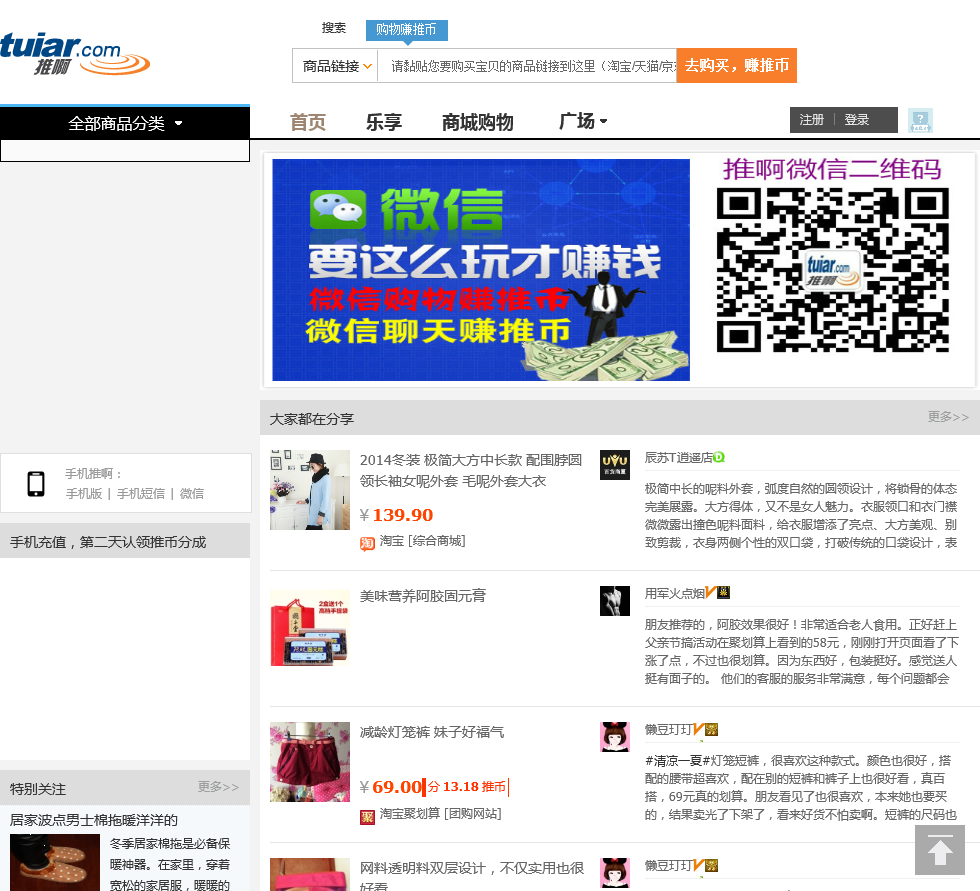The height and width of the screenshot is (891, 980).
Task: Open the 居家波点男士棉拖 article title
Action: [x=94, y=820]
